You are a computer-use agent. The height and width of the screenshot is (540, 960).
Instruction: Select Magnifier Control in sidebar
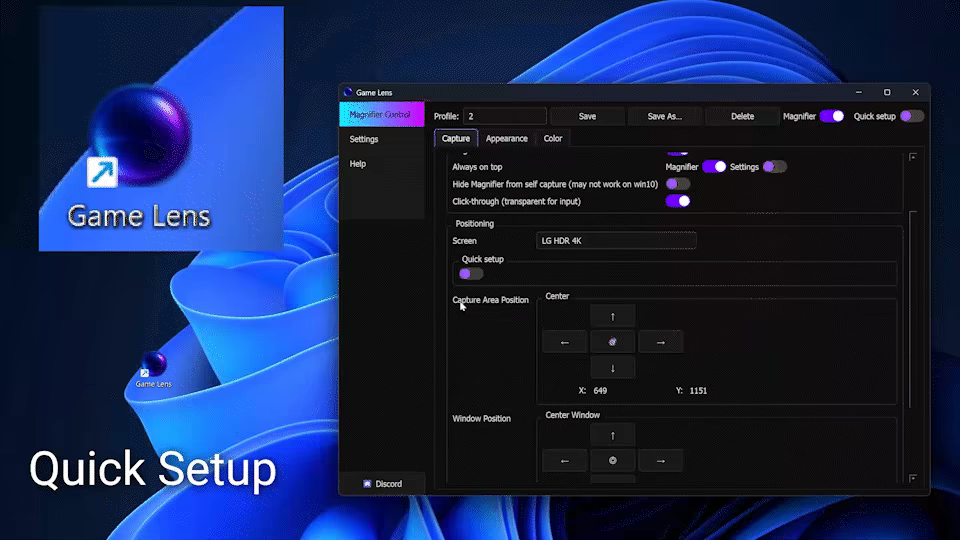[x=381, y=114]
